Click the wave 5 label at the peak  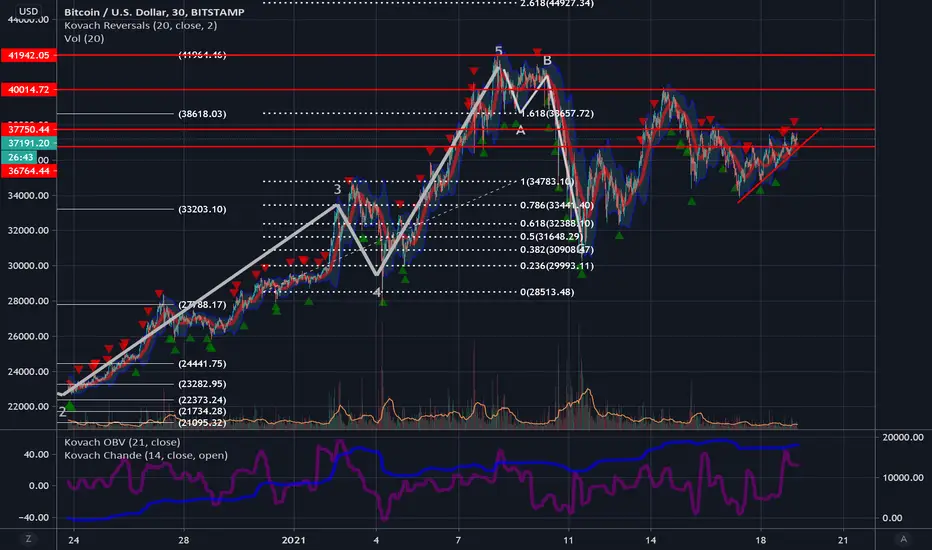499,51
